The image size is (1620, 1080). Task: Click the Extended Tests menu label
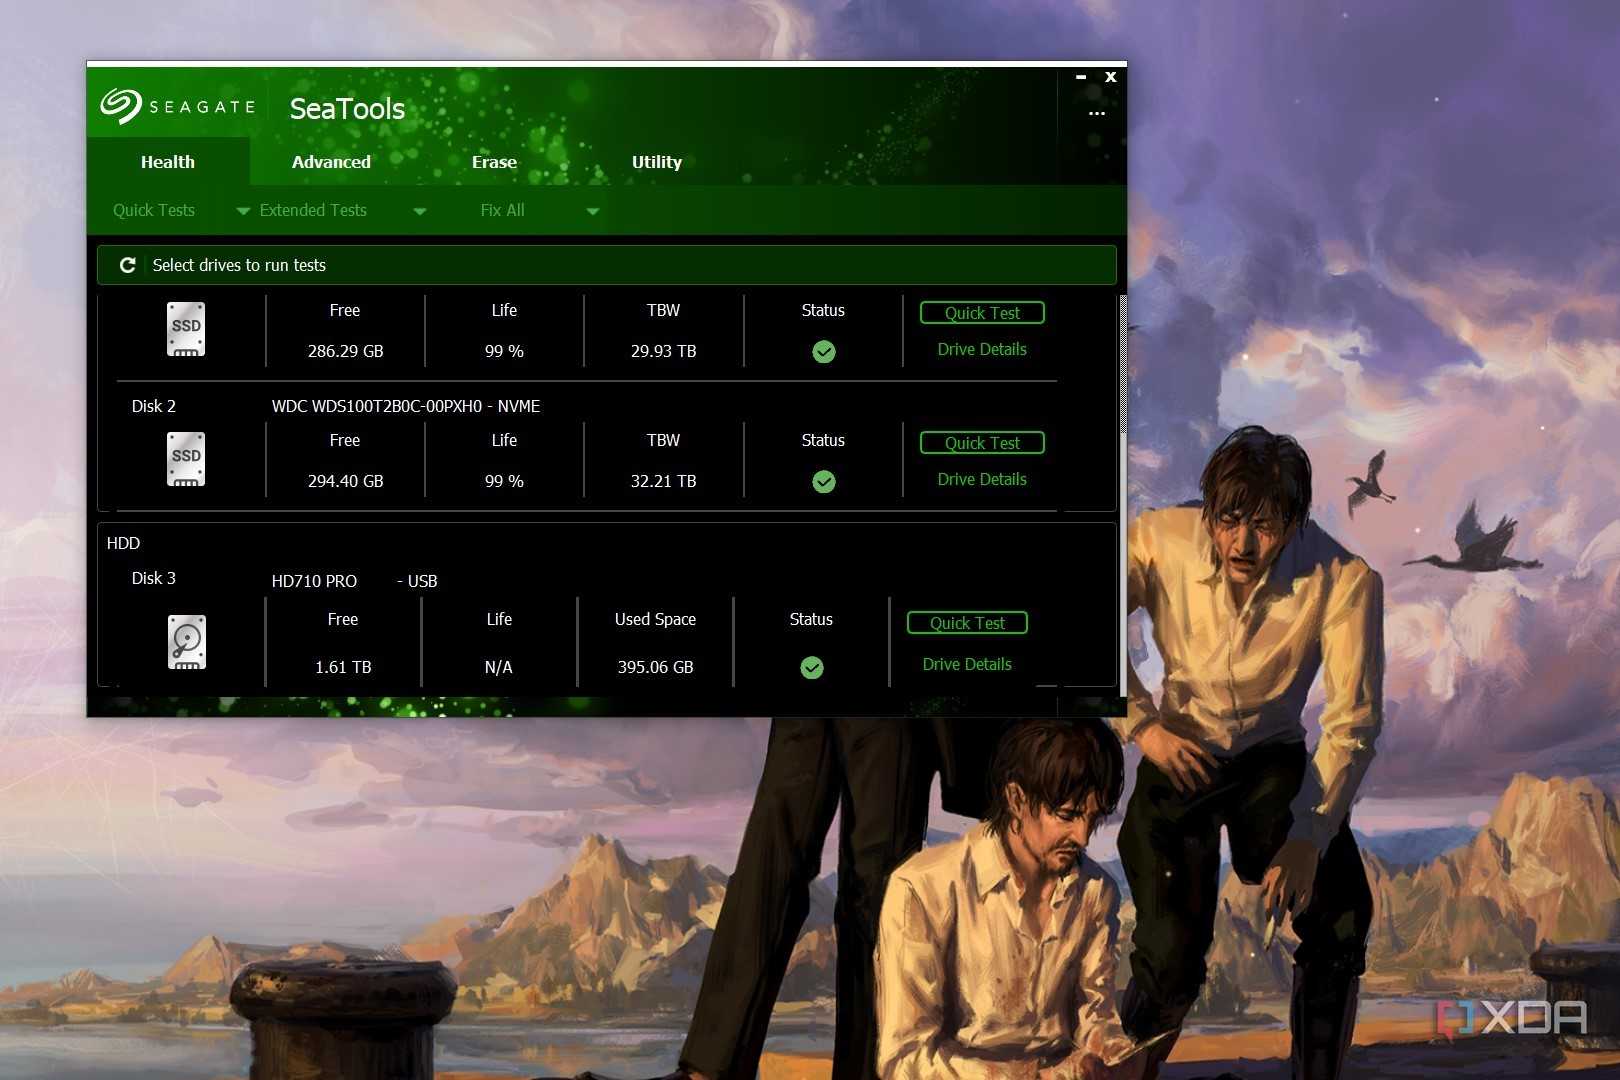313,210
